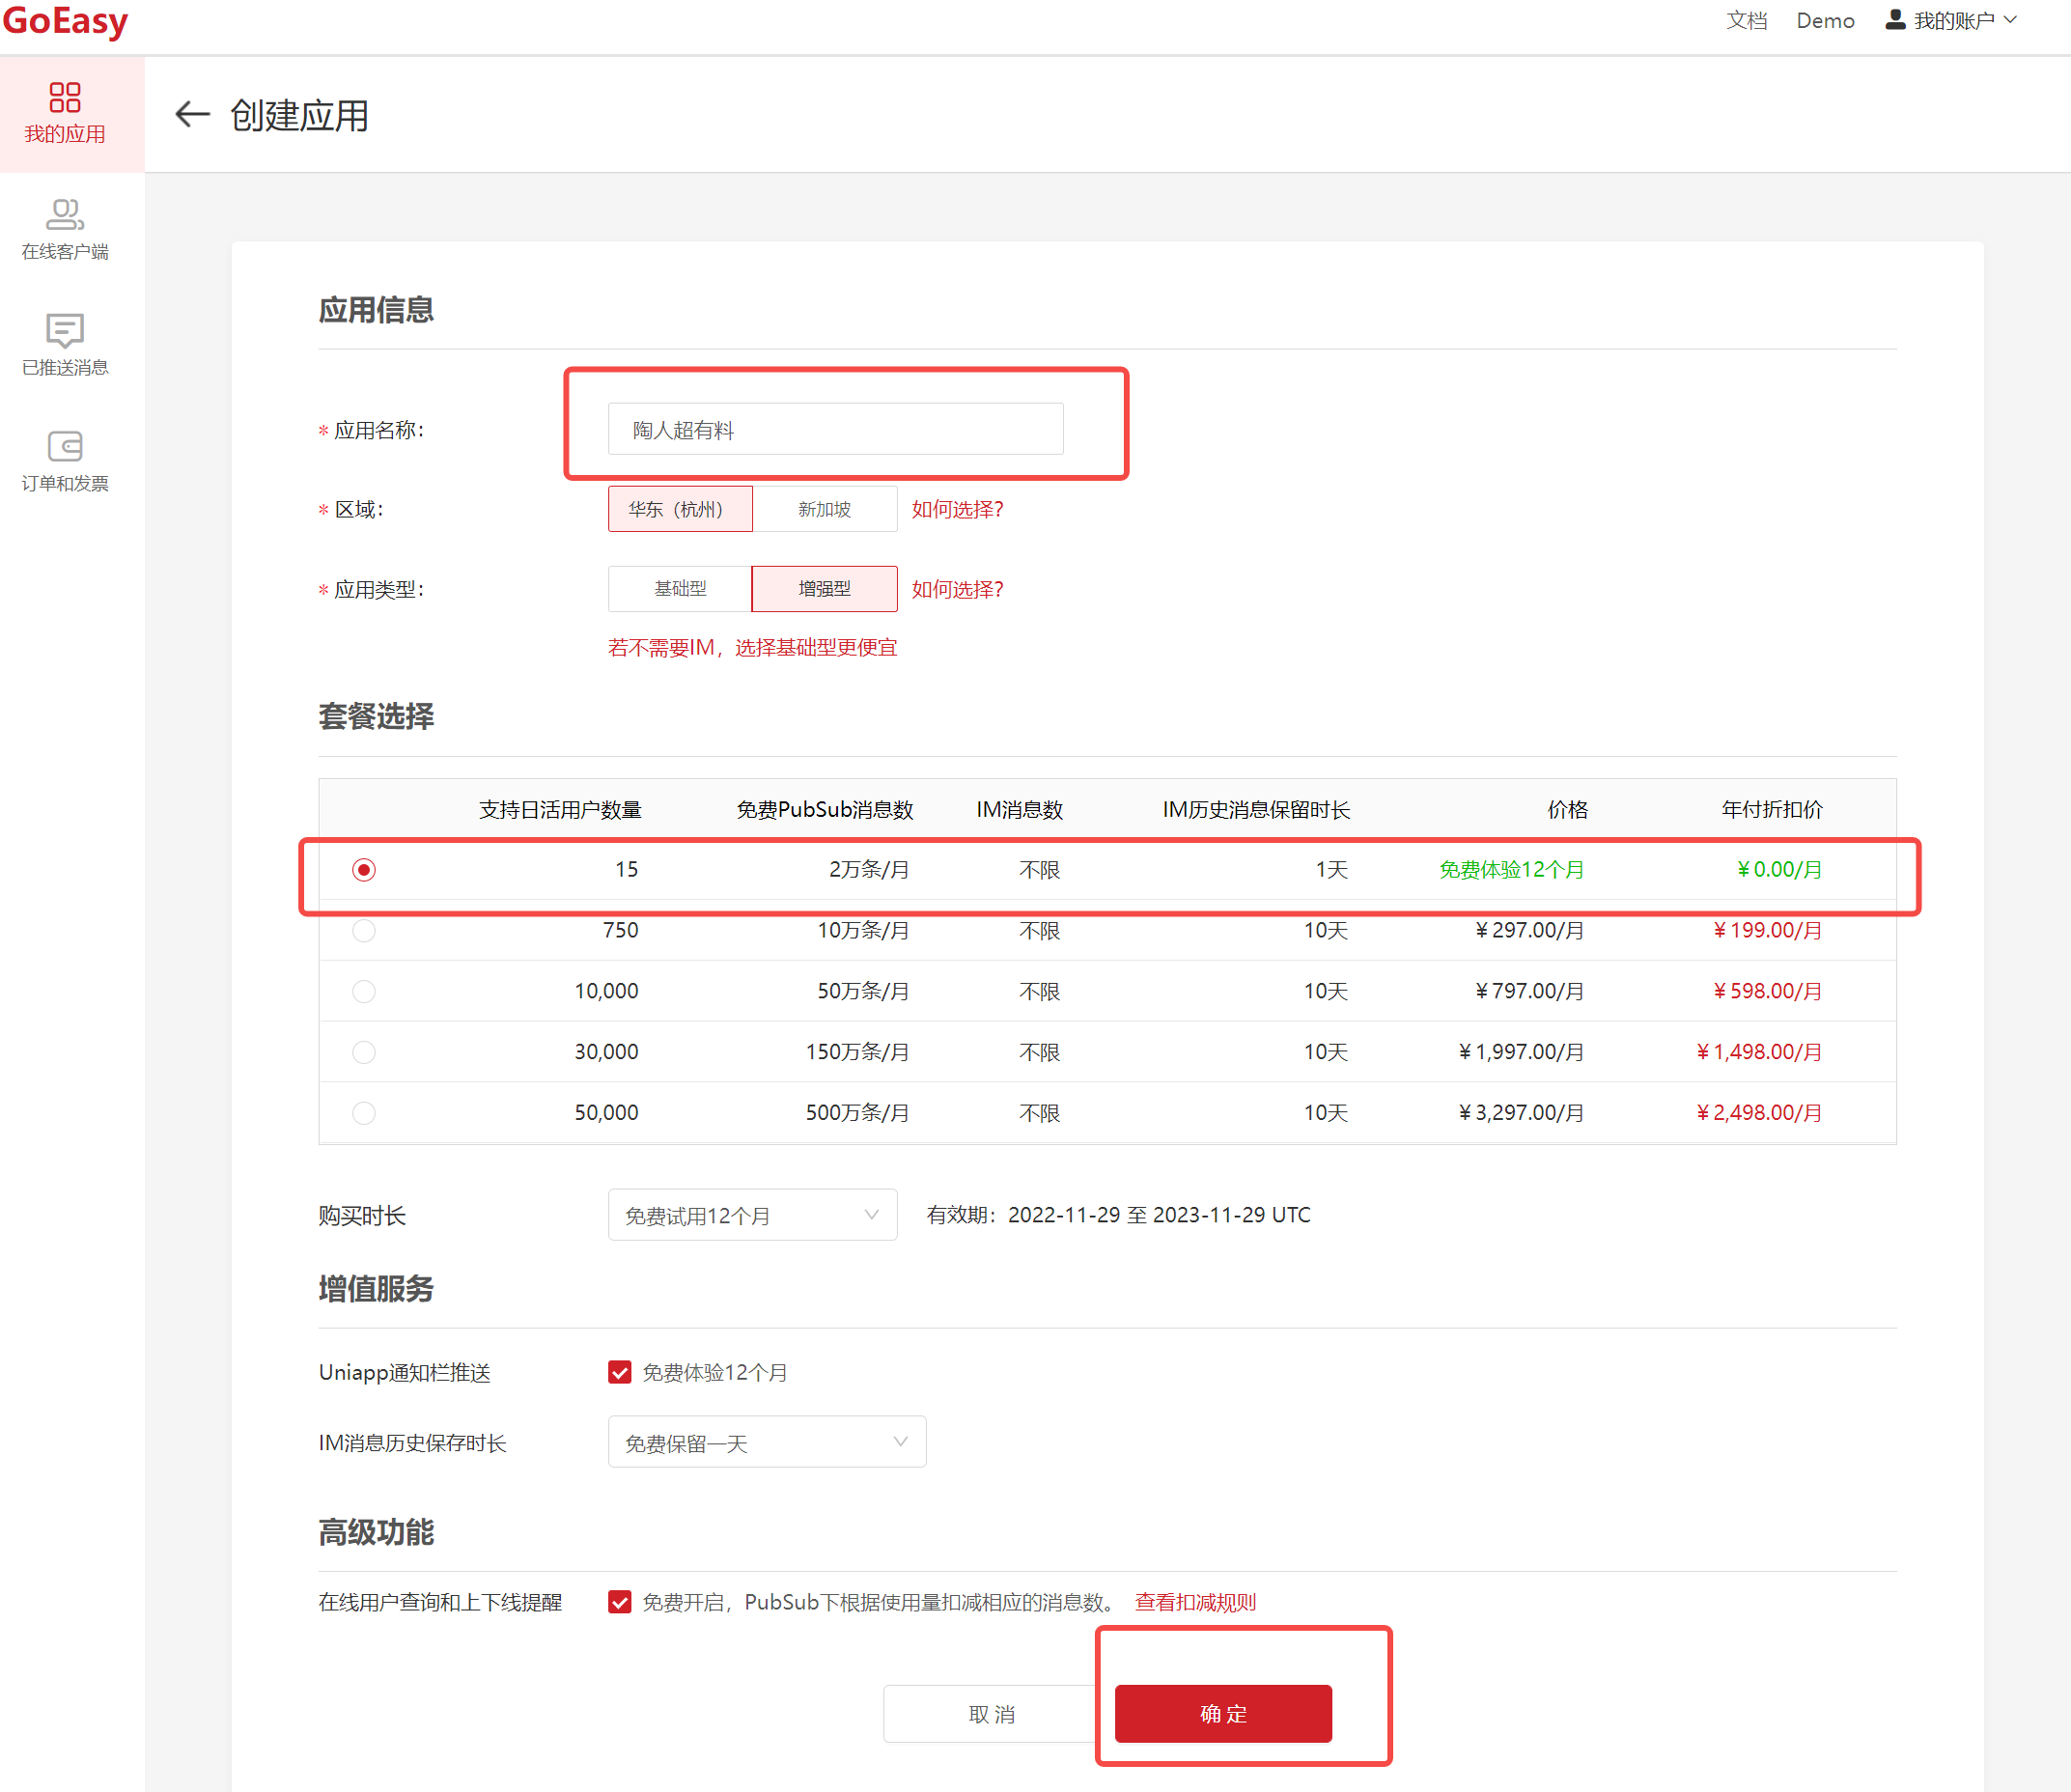The width and height of the screenshot is (2071, 1792).
Task: Choose region 华东（杭州）
Action: [680, 509]
